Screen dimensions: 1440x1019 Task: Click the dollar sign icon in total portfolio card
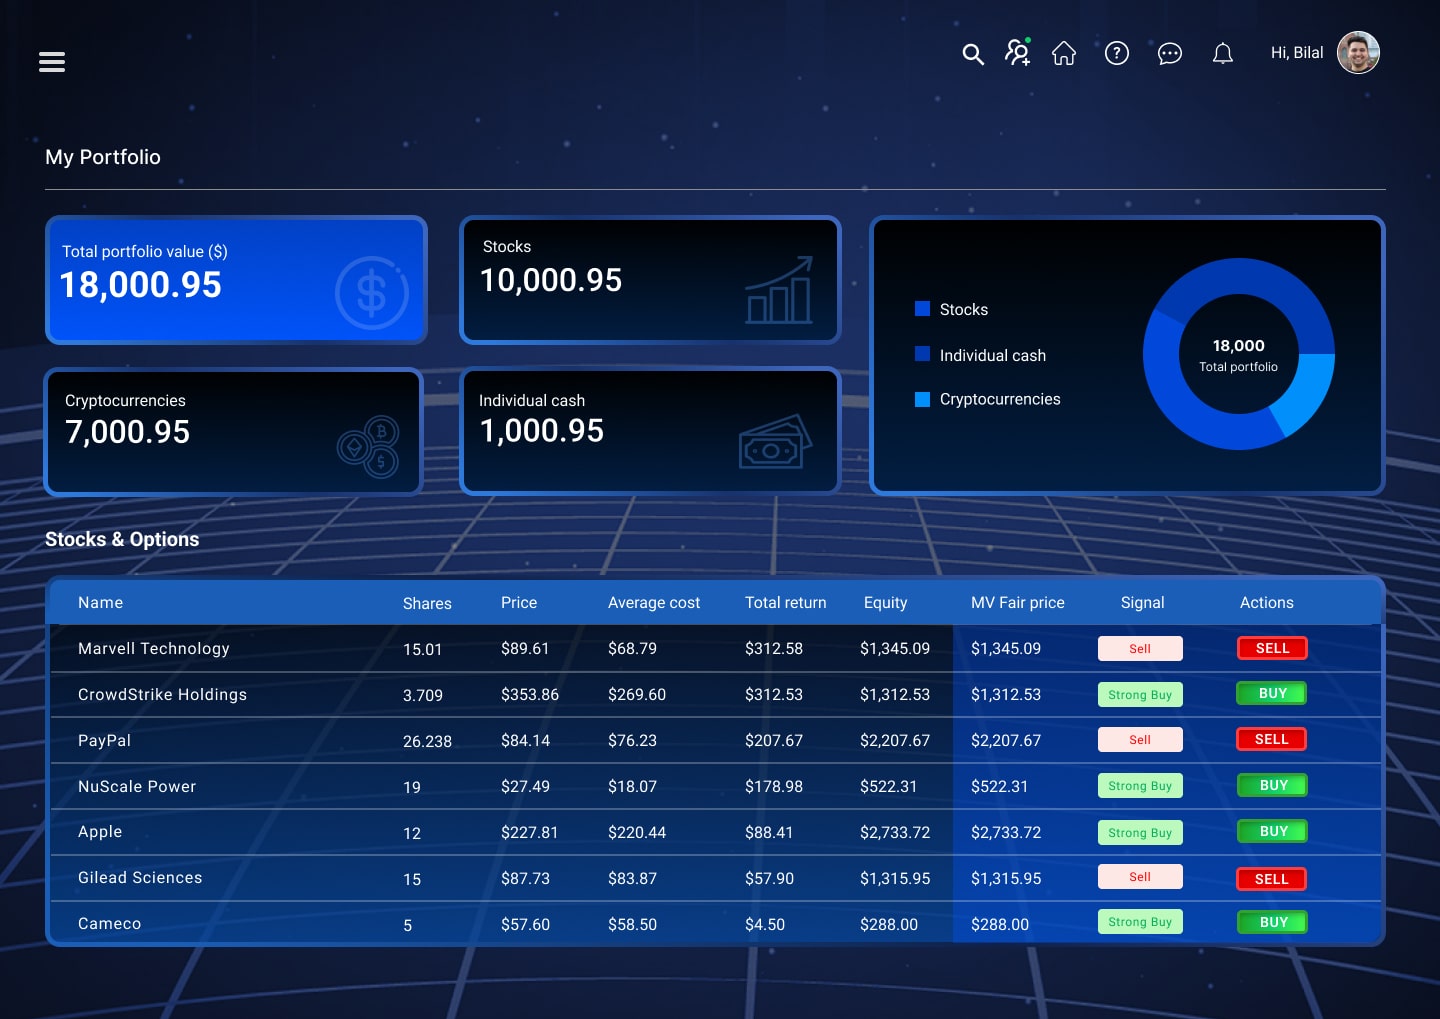tap(371, 293)
